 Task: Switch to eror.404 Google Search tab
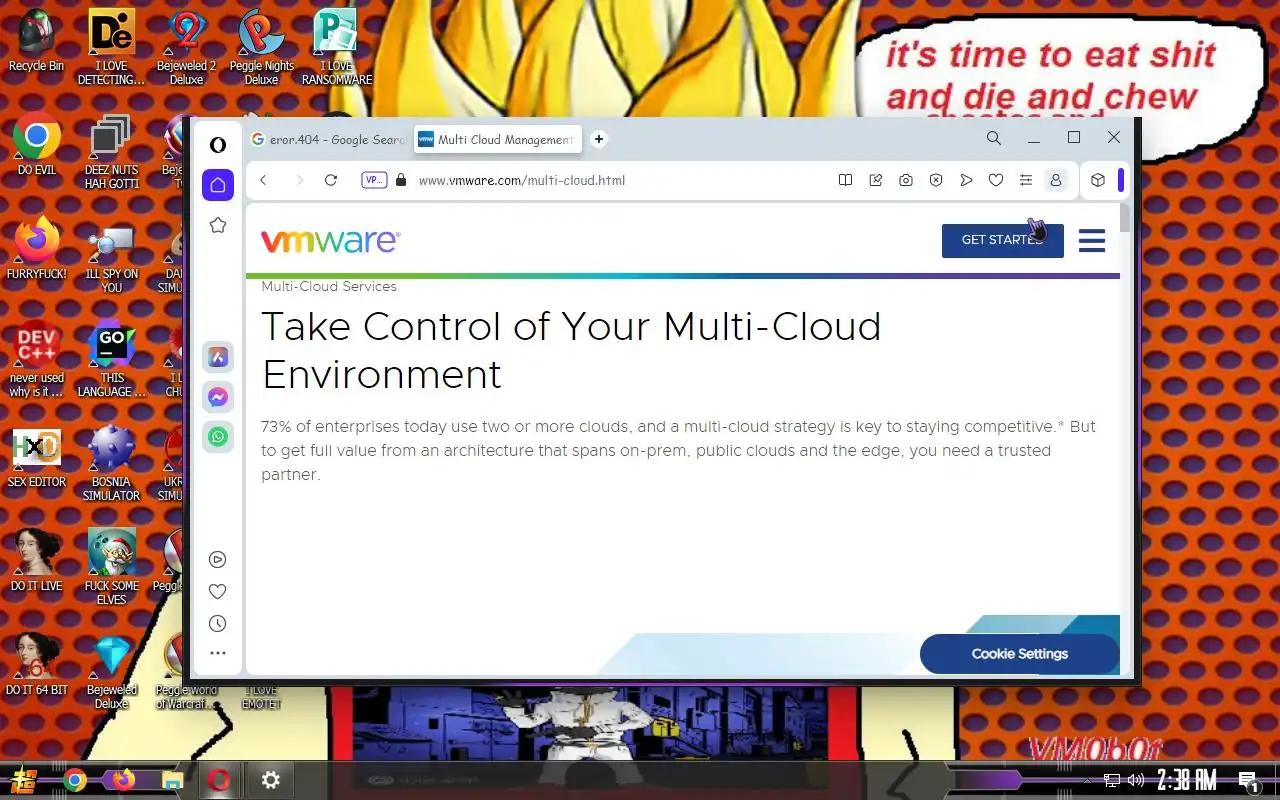coord(328,139)
